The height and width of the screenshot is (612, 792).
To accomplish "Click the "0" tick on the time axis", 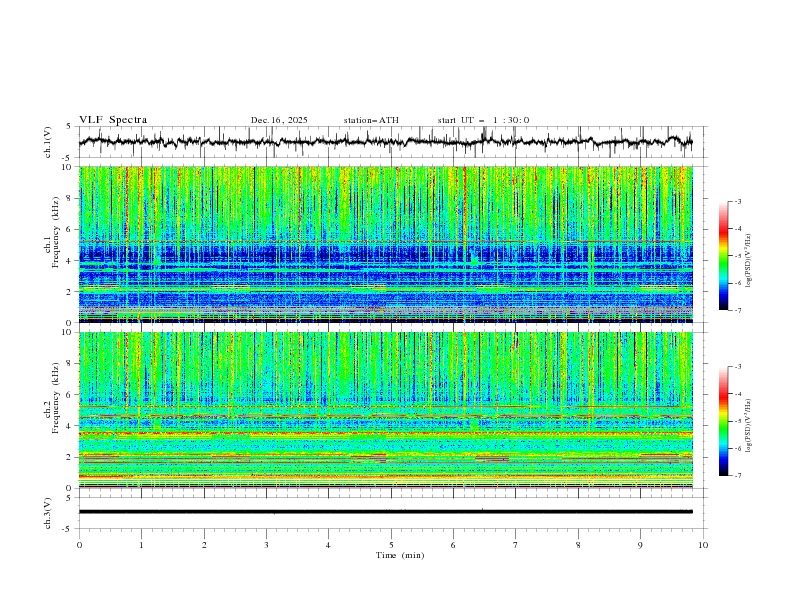I will (79, 545).
